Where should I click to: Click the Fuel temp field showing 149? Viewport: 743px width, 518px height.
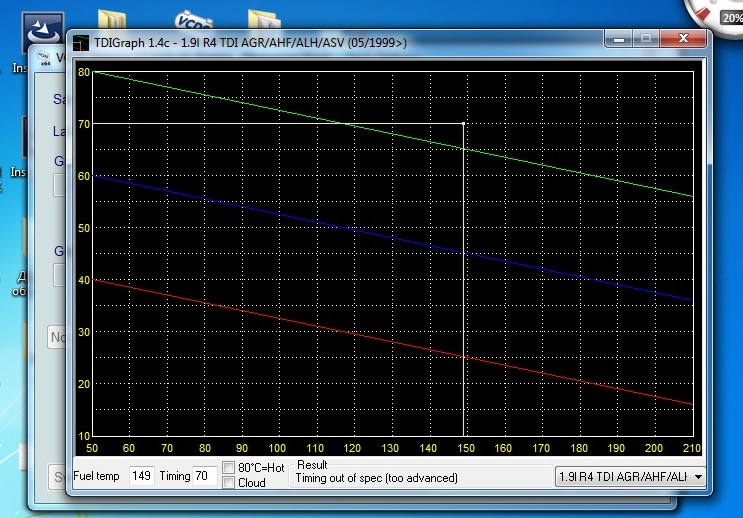[141, 476]
